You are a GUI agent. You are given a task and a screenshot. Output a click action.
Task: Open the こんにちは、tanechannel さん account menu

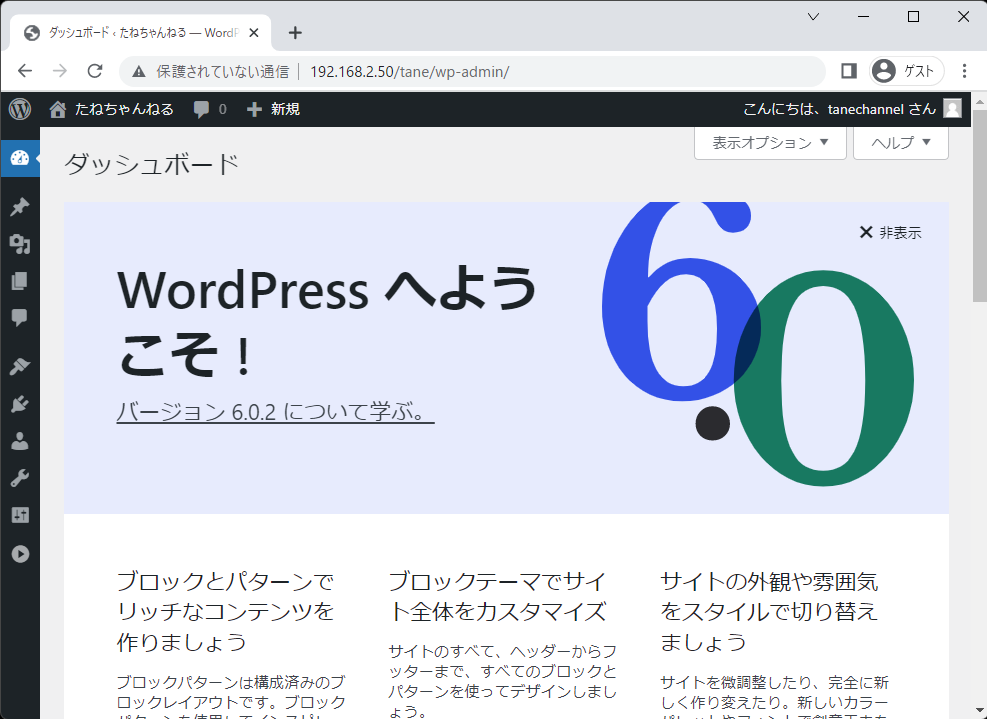(x=852, y=110)
